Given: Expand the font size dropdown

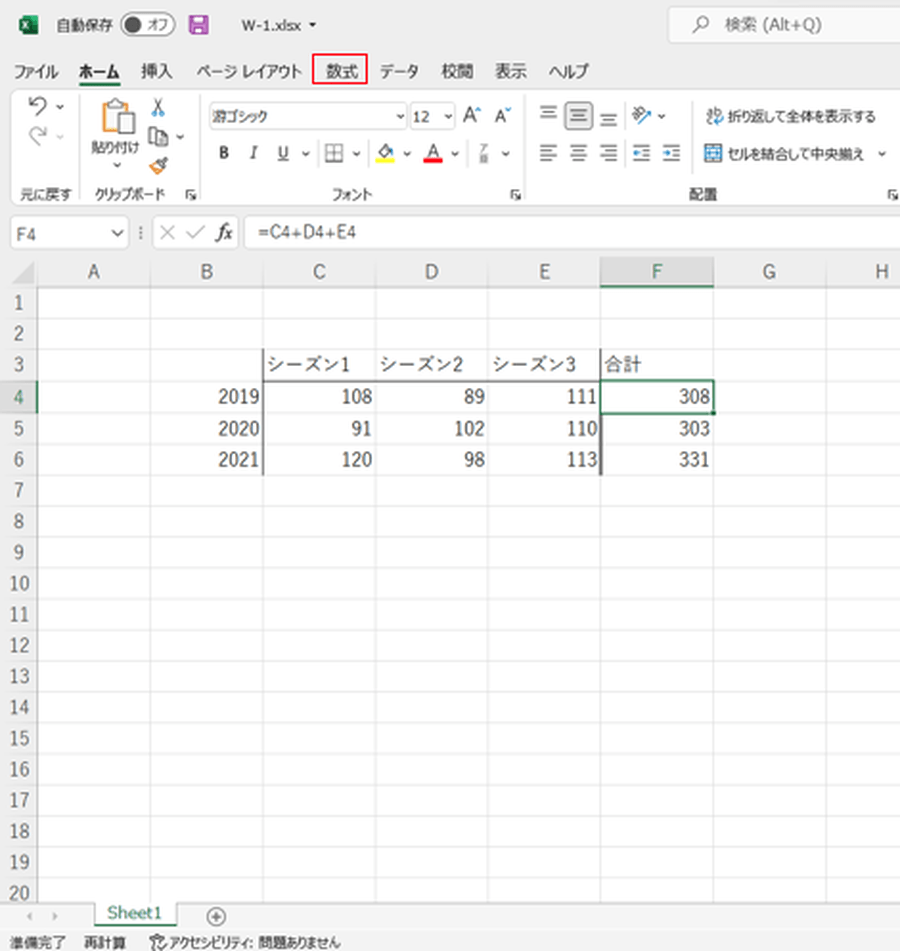Looking at the screenshot, I should tap(448, 117).
